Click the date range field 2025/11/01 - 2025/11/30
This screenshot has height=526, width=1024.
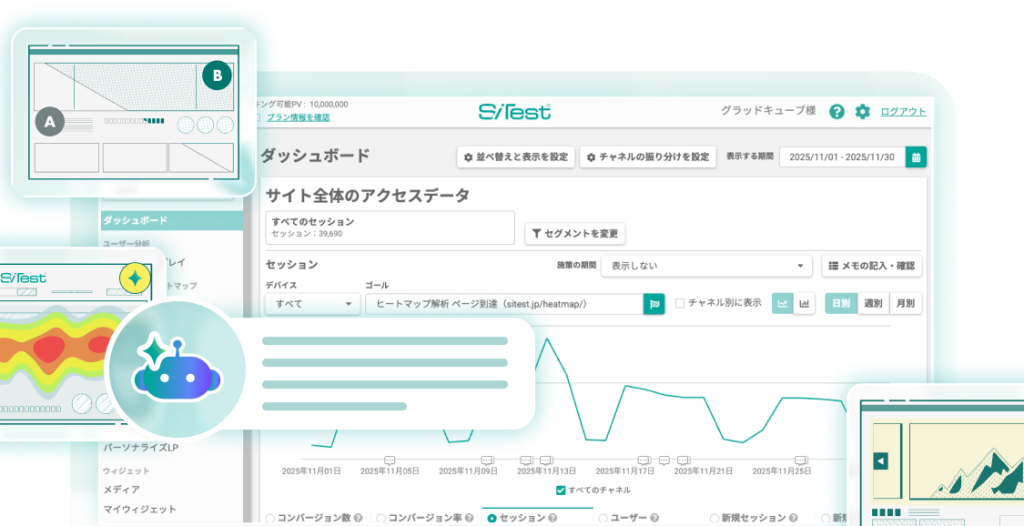[842, 157]
